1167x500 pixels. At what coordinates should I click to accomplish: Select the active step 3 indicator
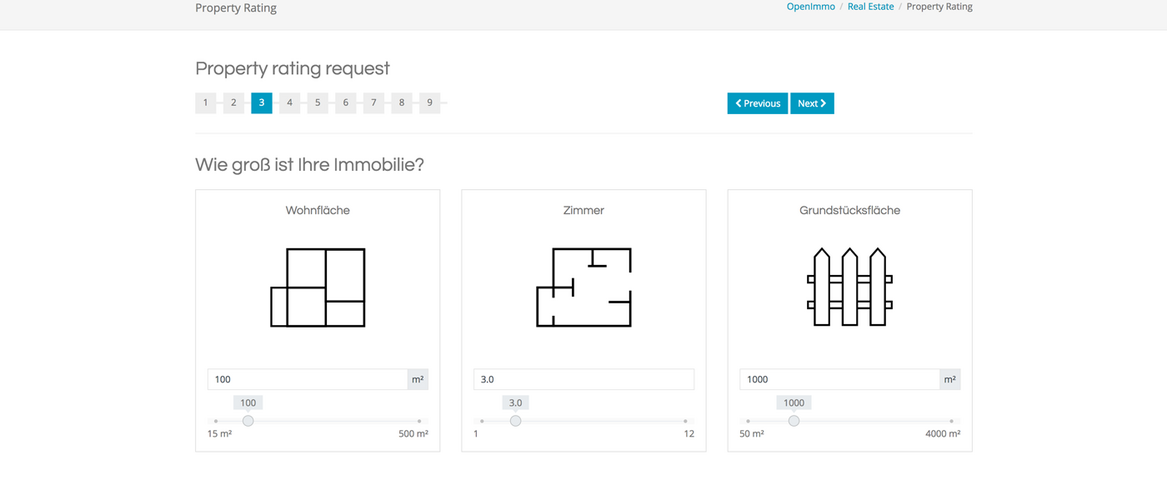(261, 103)
